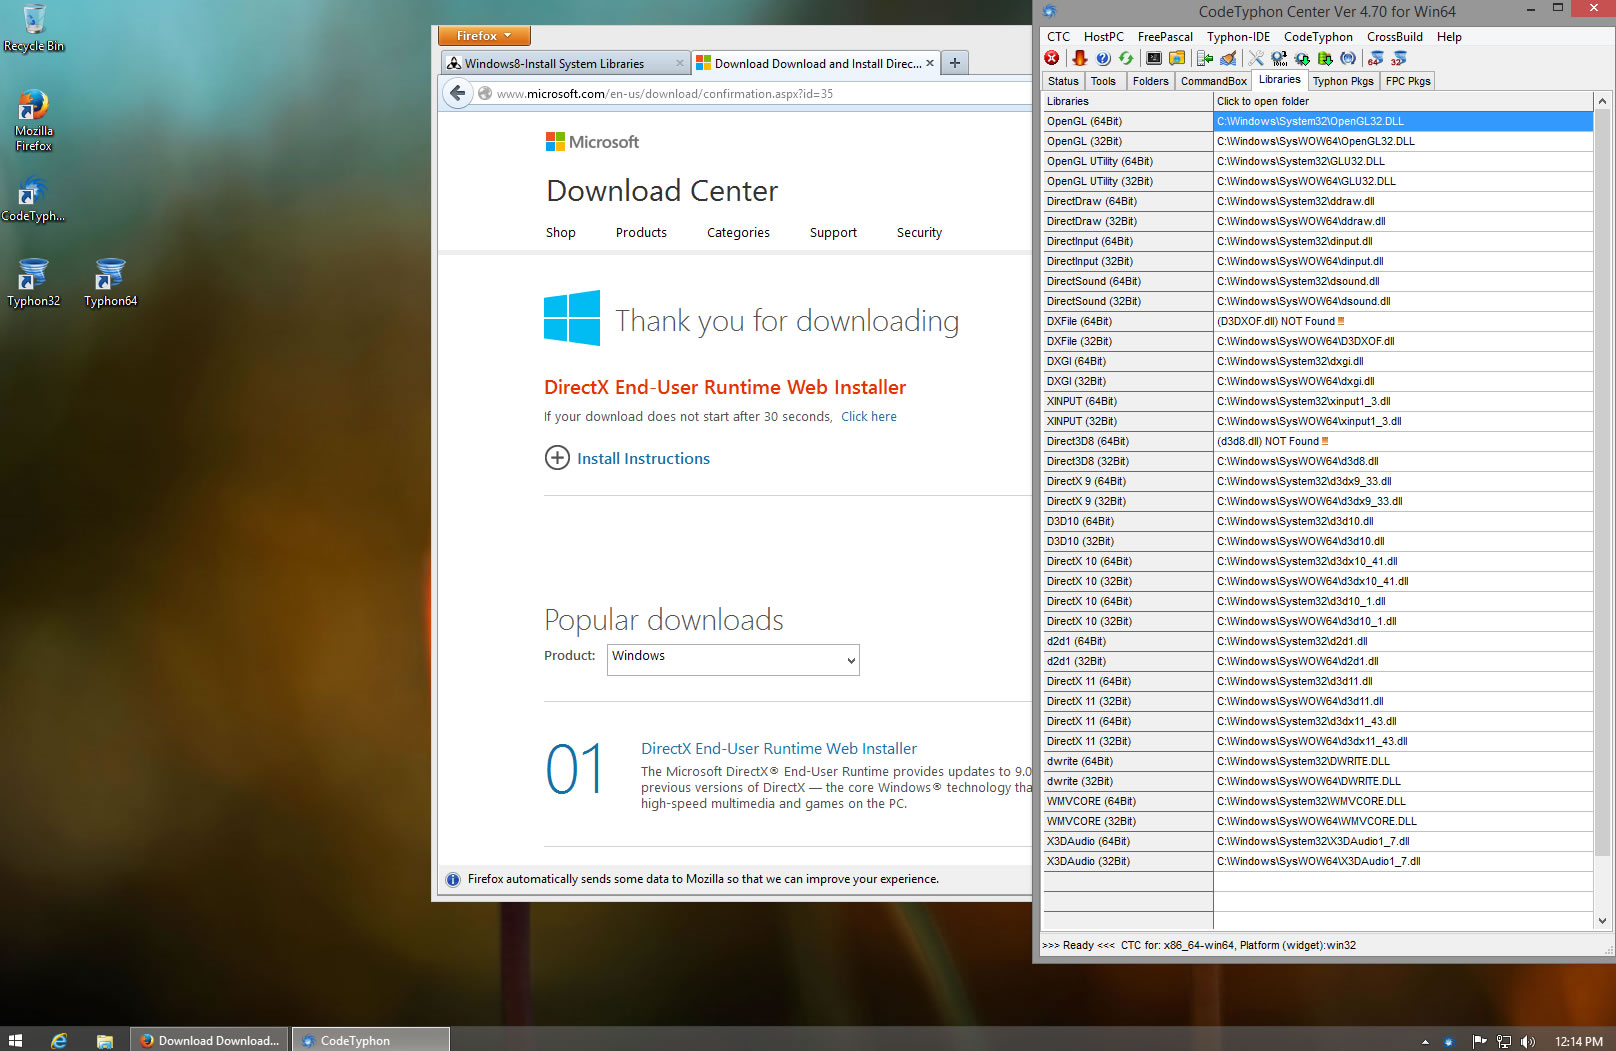Select the Mozilla Firefox desktop shortcut
Screen dimensions: 1616x1051
[34, 120]
